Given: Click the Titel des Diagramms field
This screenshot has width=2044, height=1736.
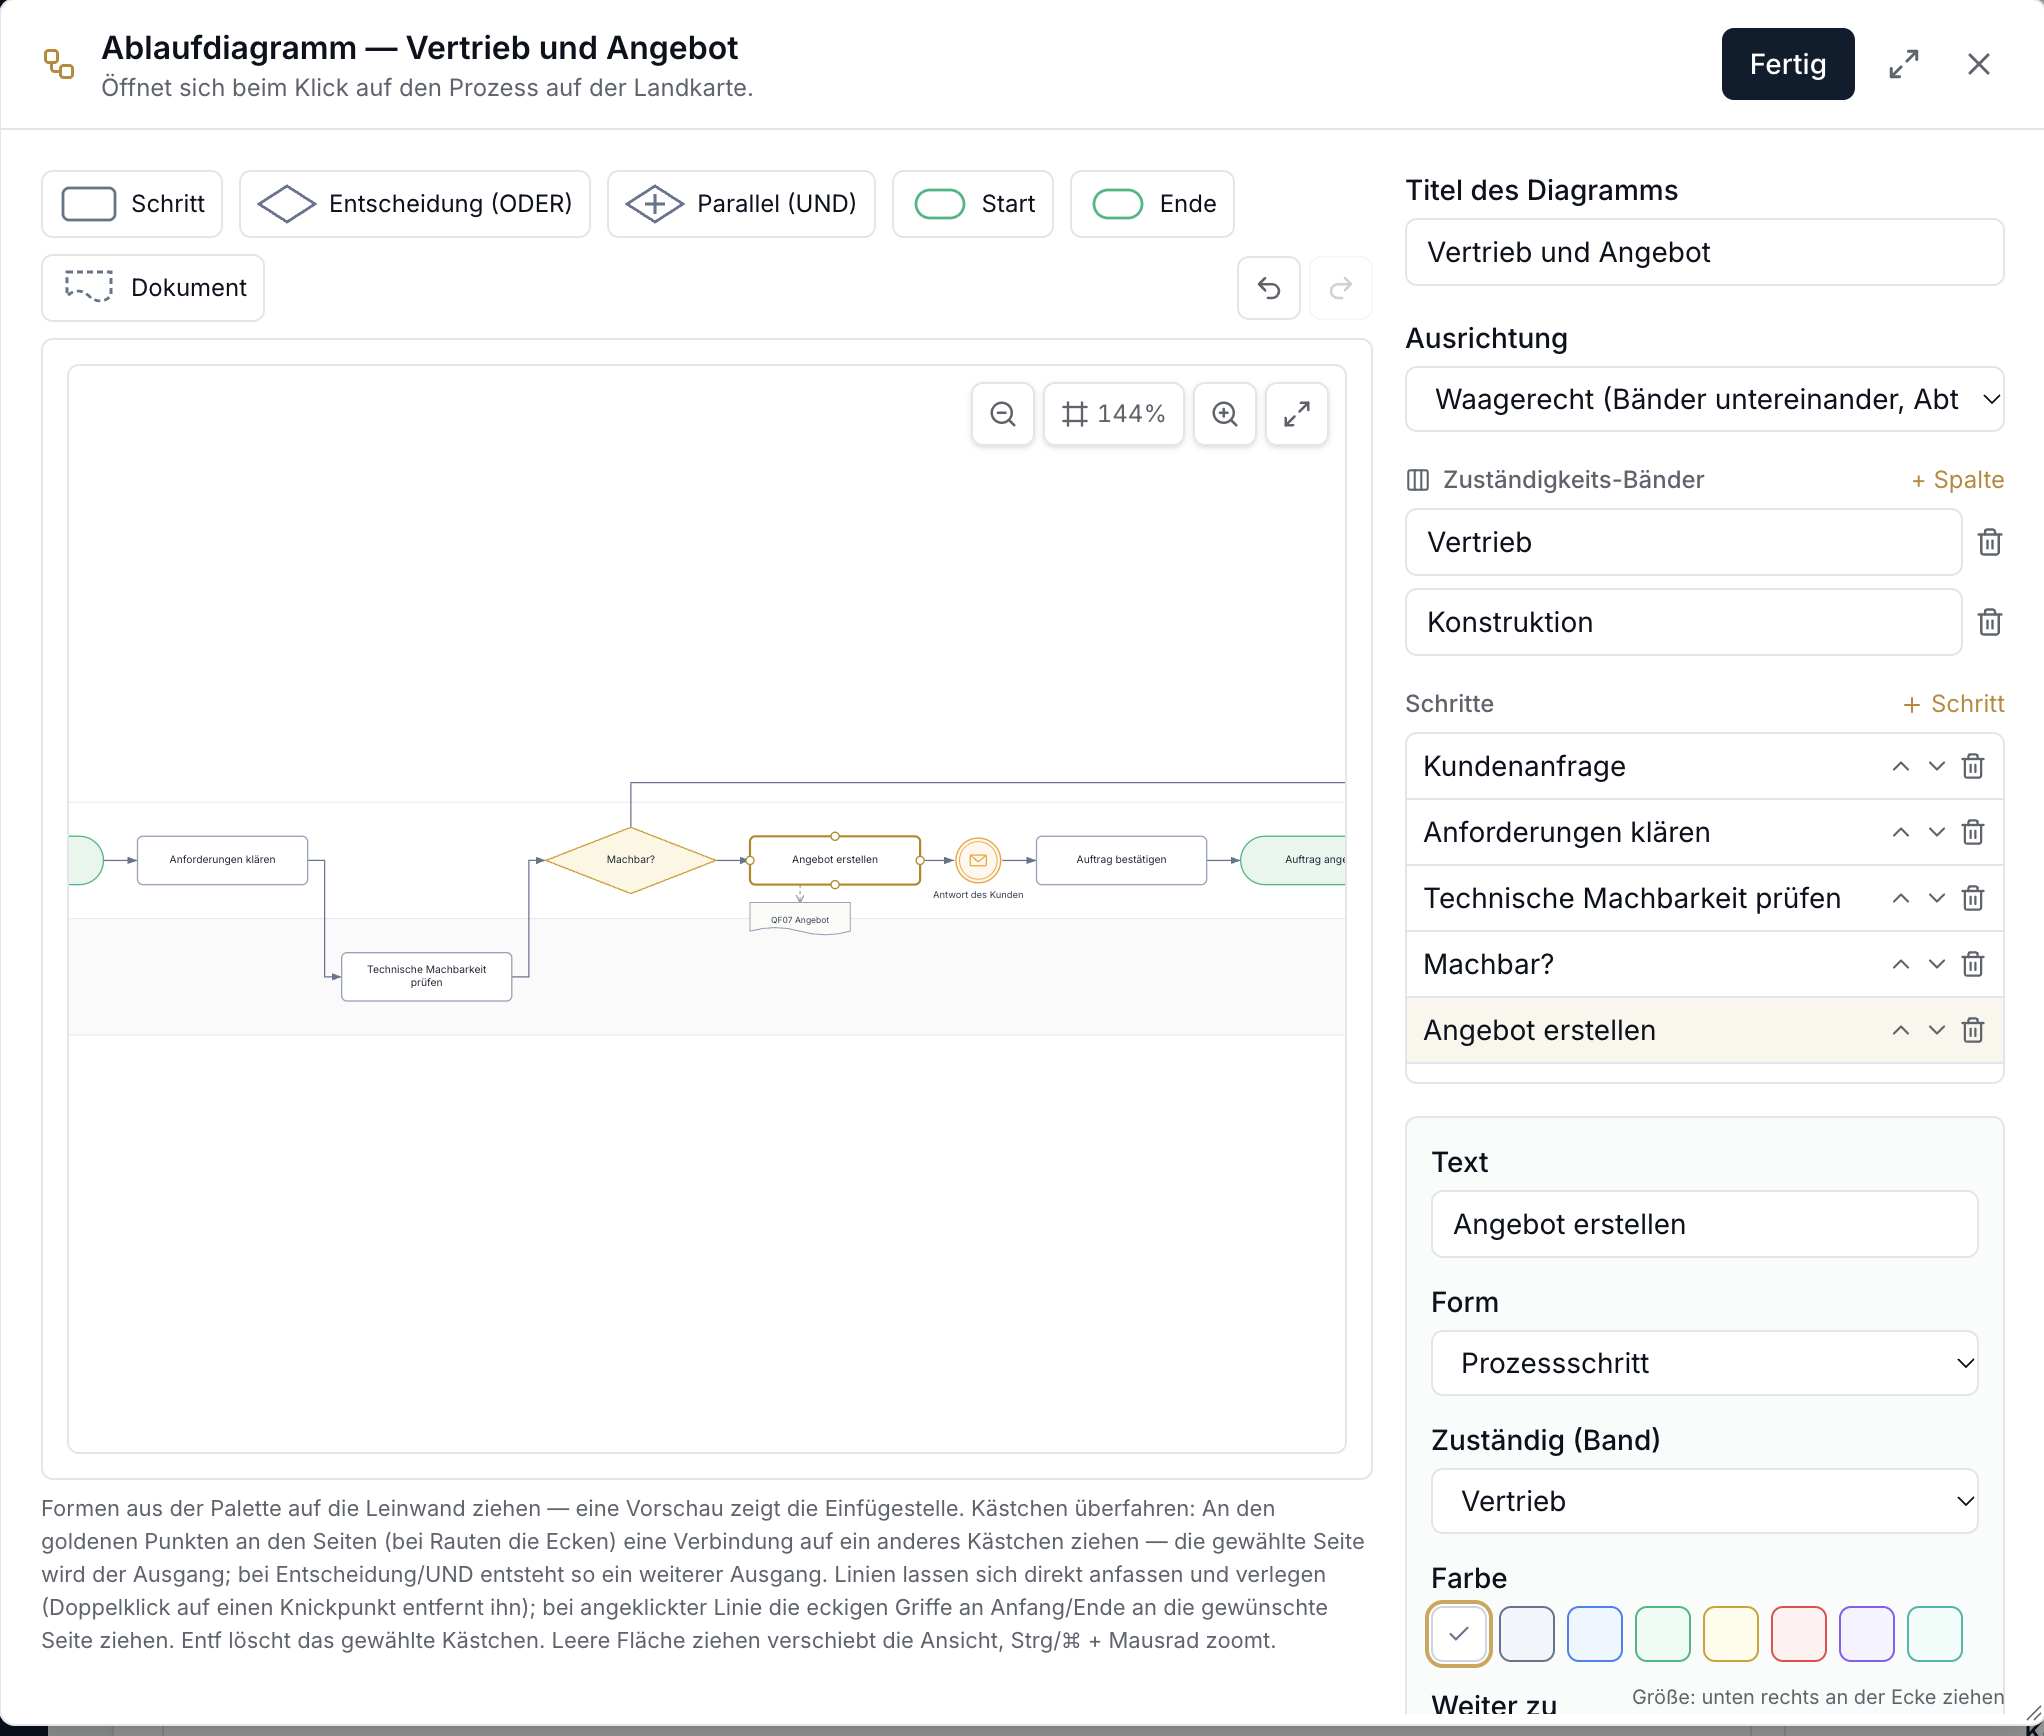Looking at the screenshot, I should pos(1704,252).
